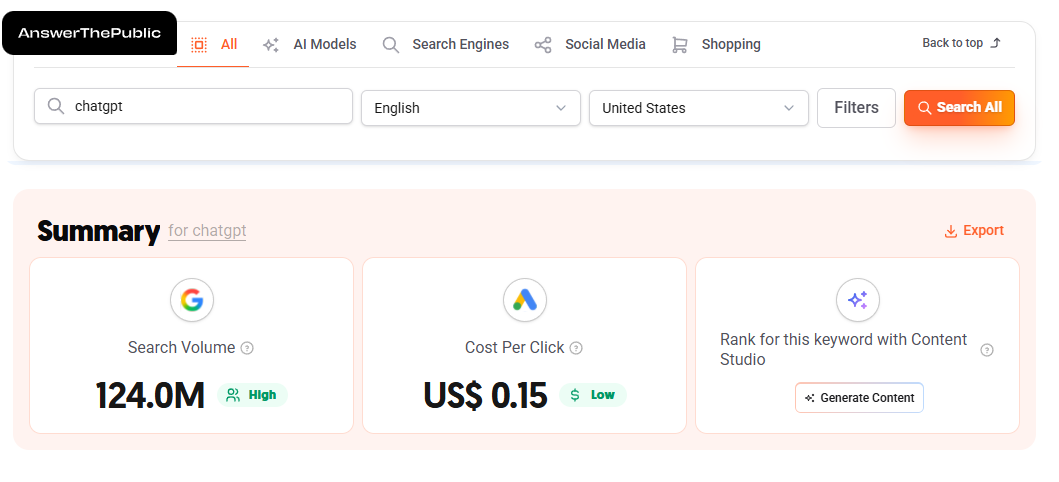Open the English language dropdown
This screenshot has height=482, width=1059.
click(471, 108)
